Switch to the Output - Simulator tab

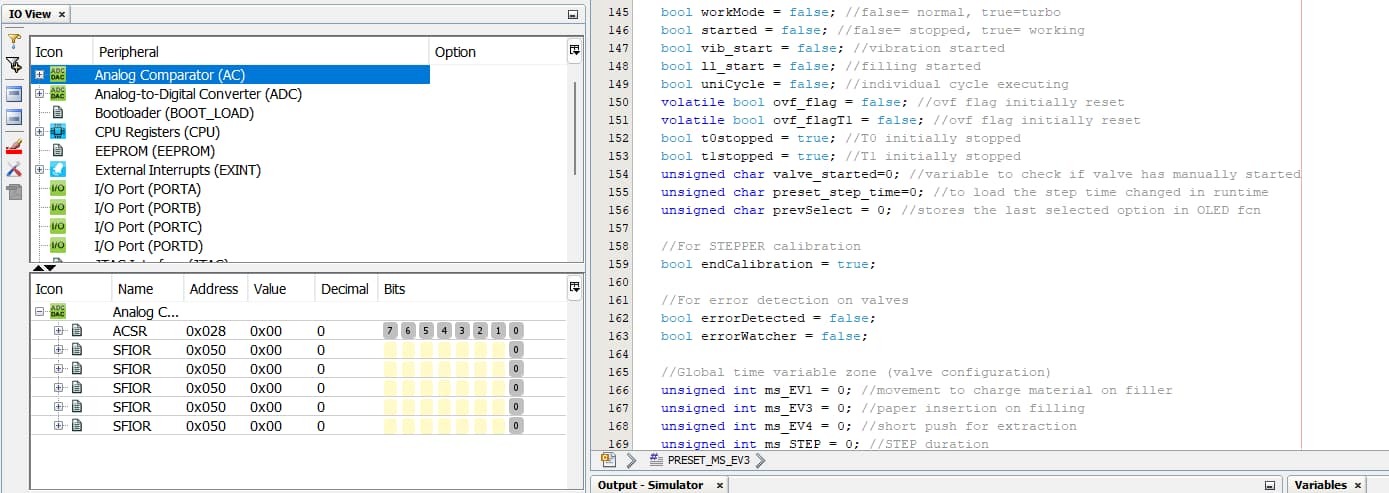(x=650, y=485)
